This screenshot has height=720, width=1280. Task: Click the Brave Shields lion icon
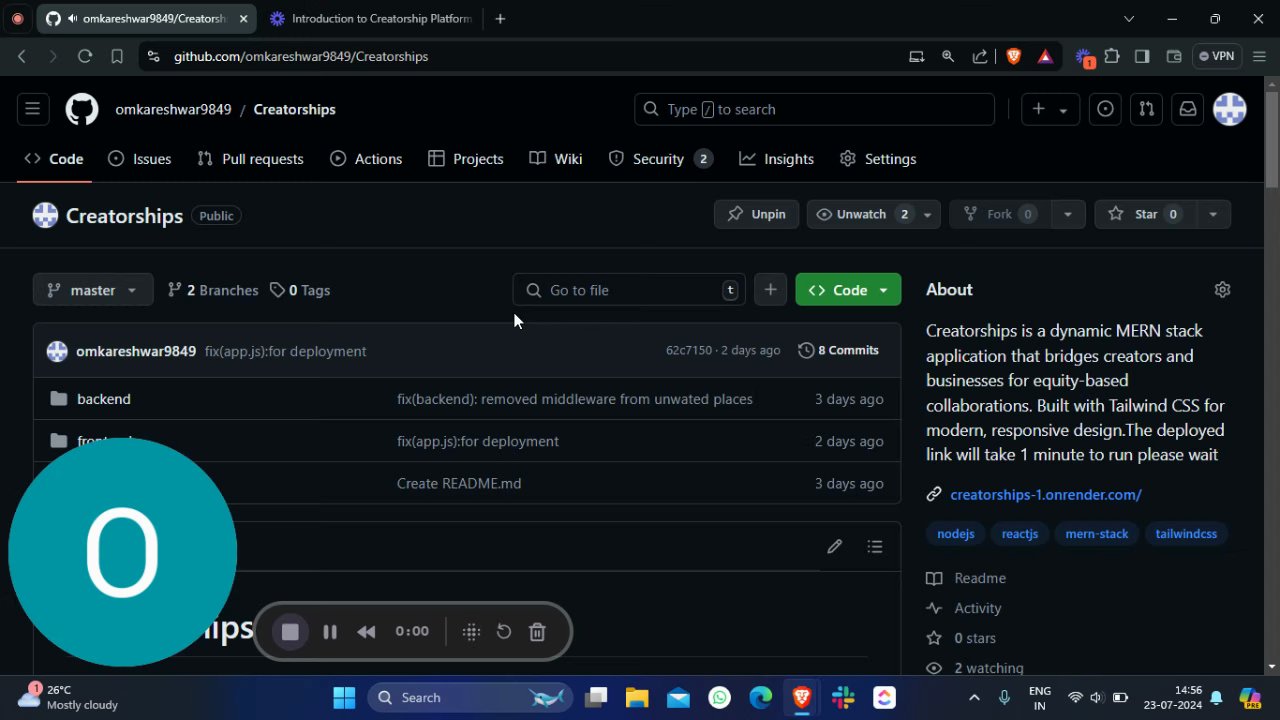(1014, 56)
